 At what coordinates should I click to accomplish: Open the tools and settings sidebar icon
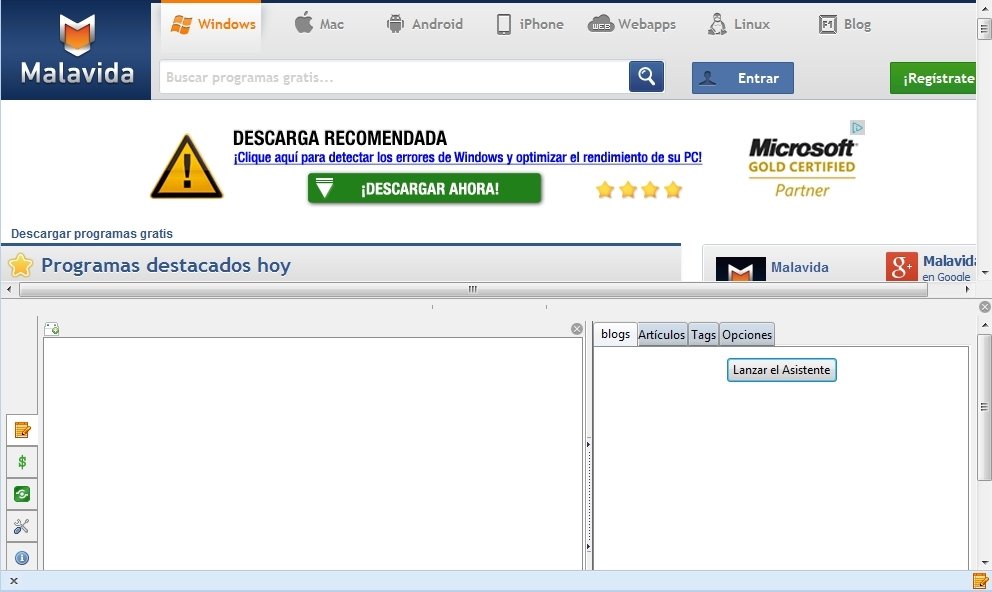[22, 526]
